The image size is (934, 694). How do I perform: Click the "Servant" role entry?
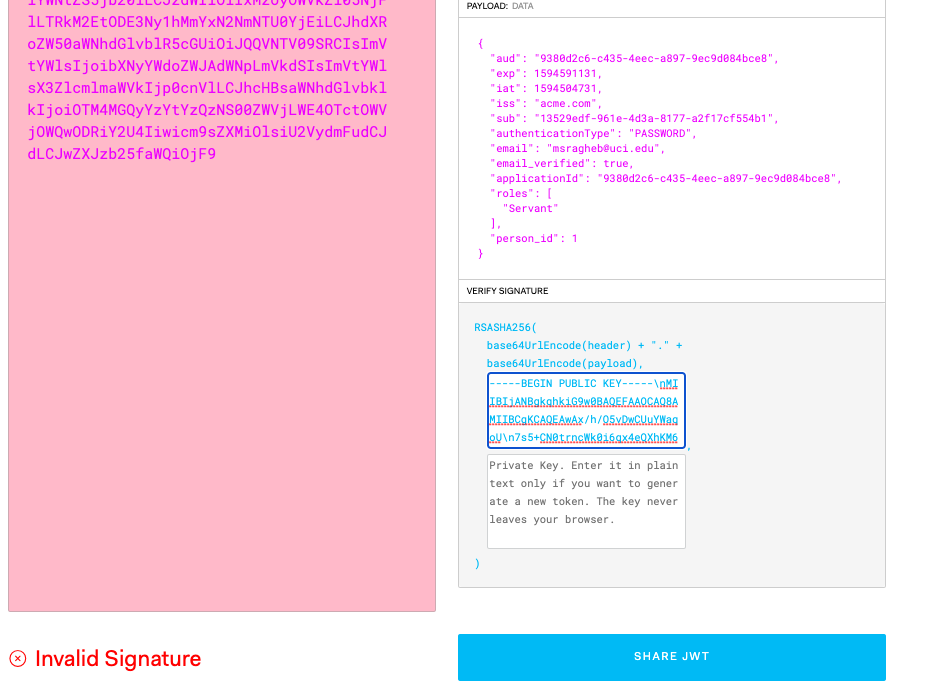click(x=530, y=208)
